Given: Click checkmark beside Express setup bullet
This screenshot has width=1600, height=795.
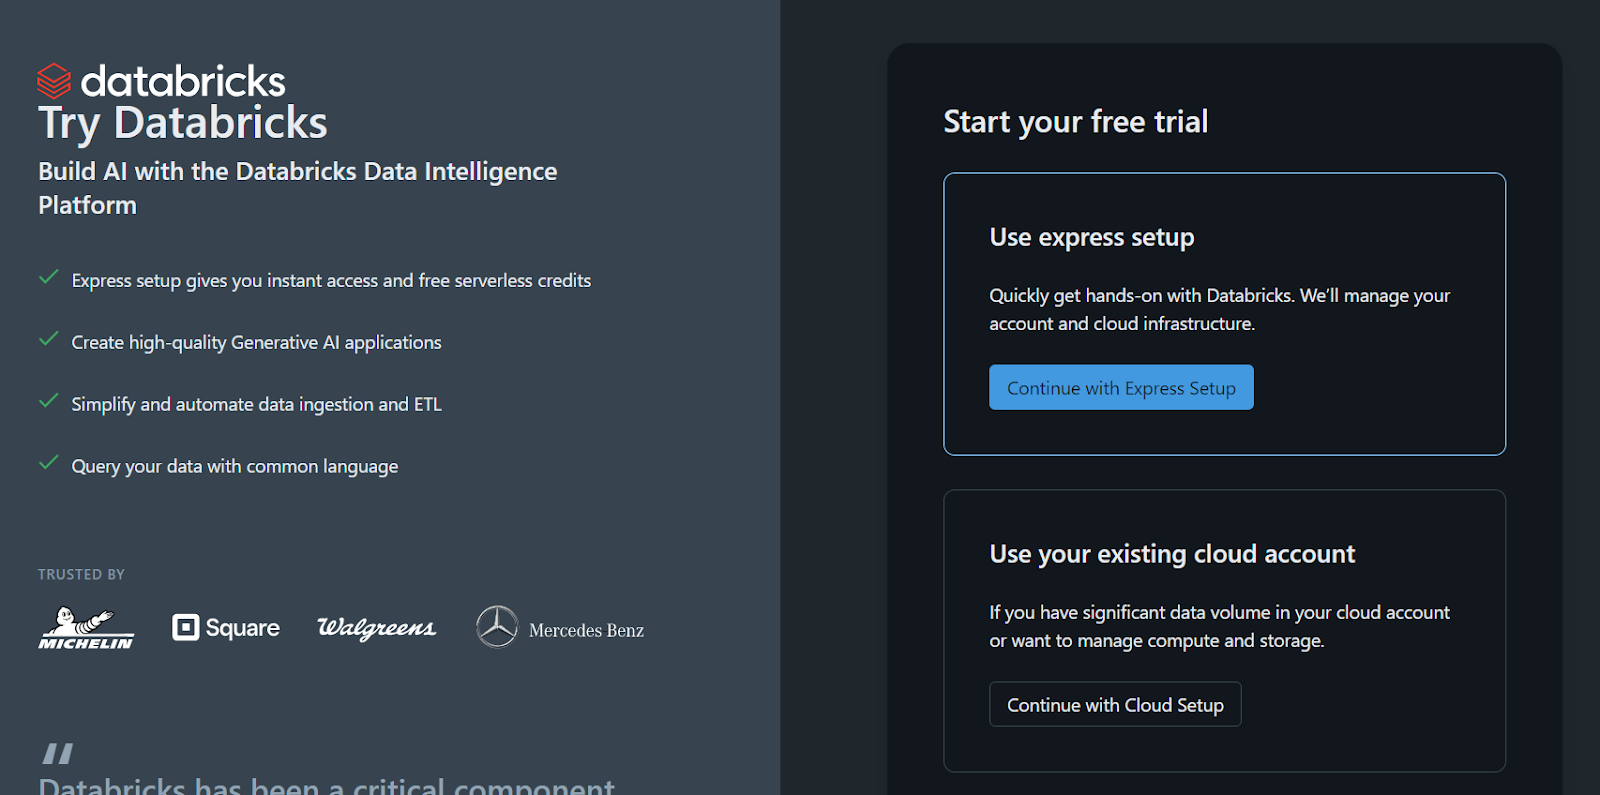Looking at the screenshot, I should coord(48,278).
